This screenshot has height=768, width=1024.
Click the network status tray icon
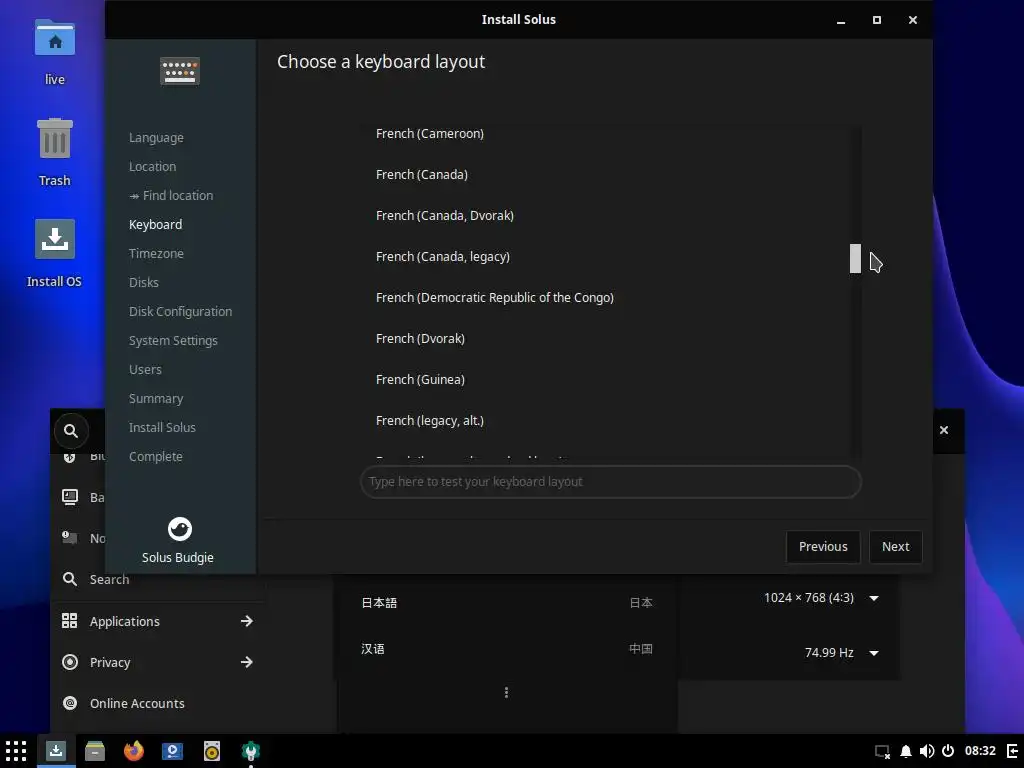point(882,752)
